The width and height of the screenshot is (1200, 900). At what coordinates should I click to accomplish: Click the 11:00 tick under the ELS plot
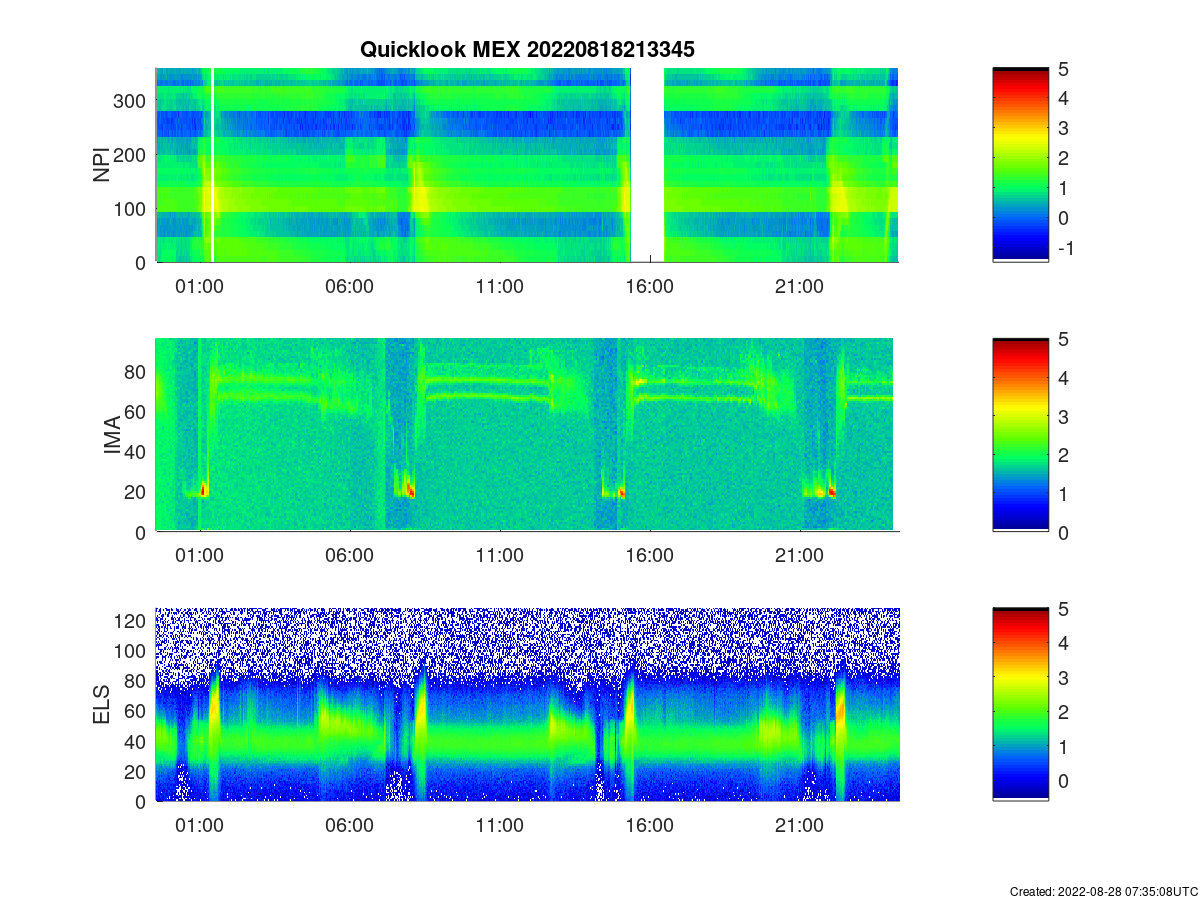coord(500,826)
